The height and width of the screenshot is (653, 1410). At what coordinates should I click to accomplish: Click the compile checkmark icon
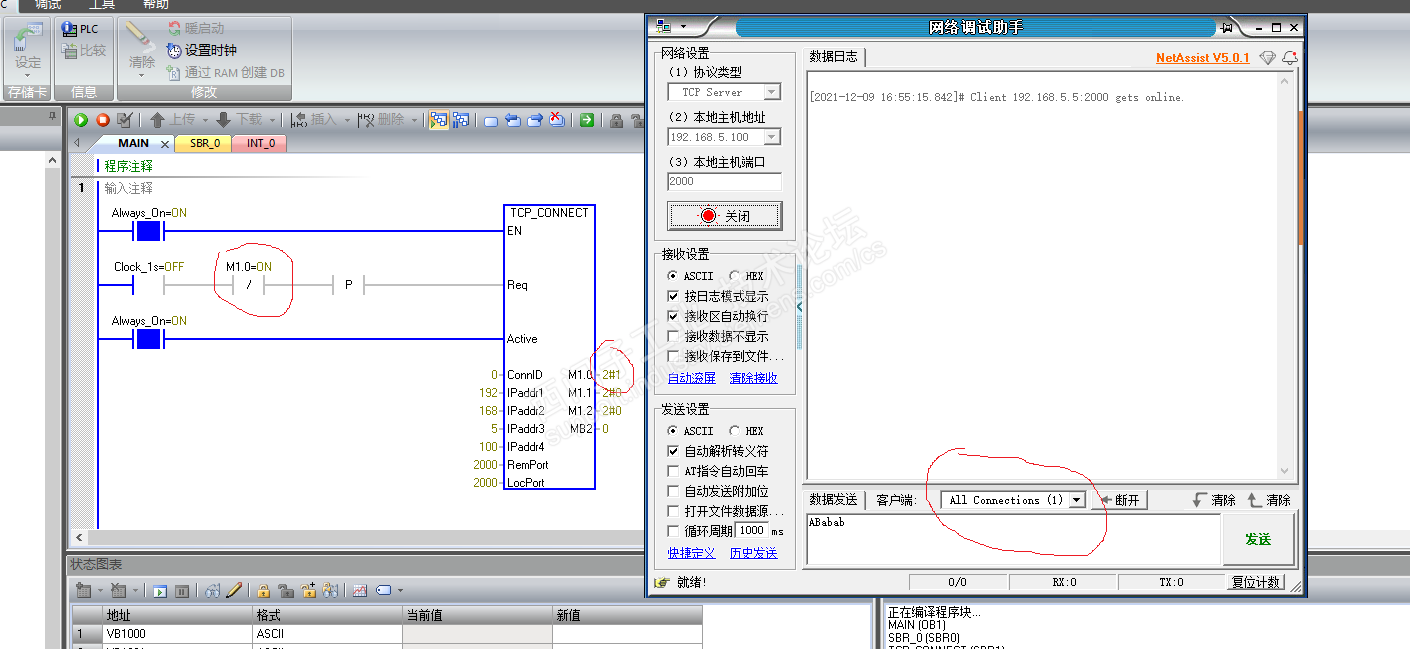pos(124,120)
